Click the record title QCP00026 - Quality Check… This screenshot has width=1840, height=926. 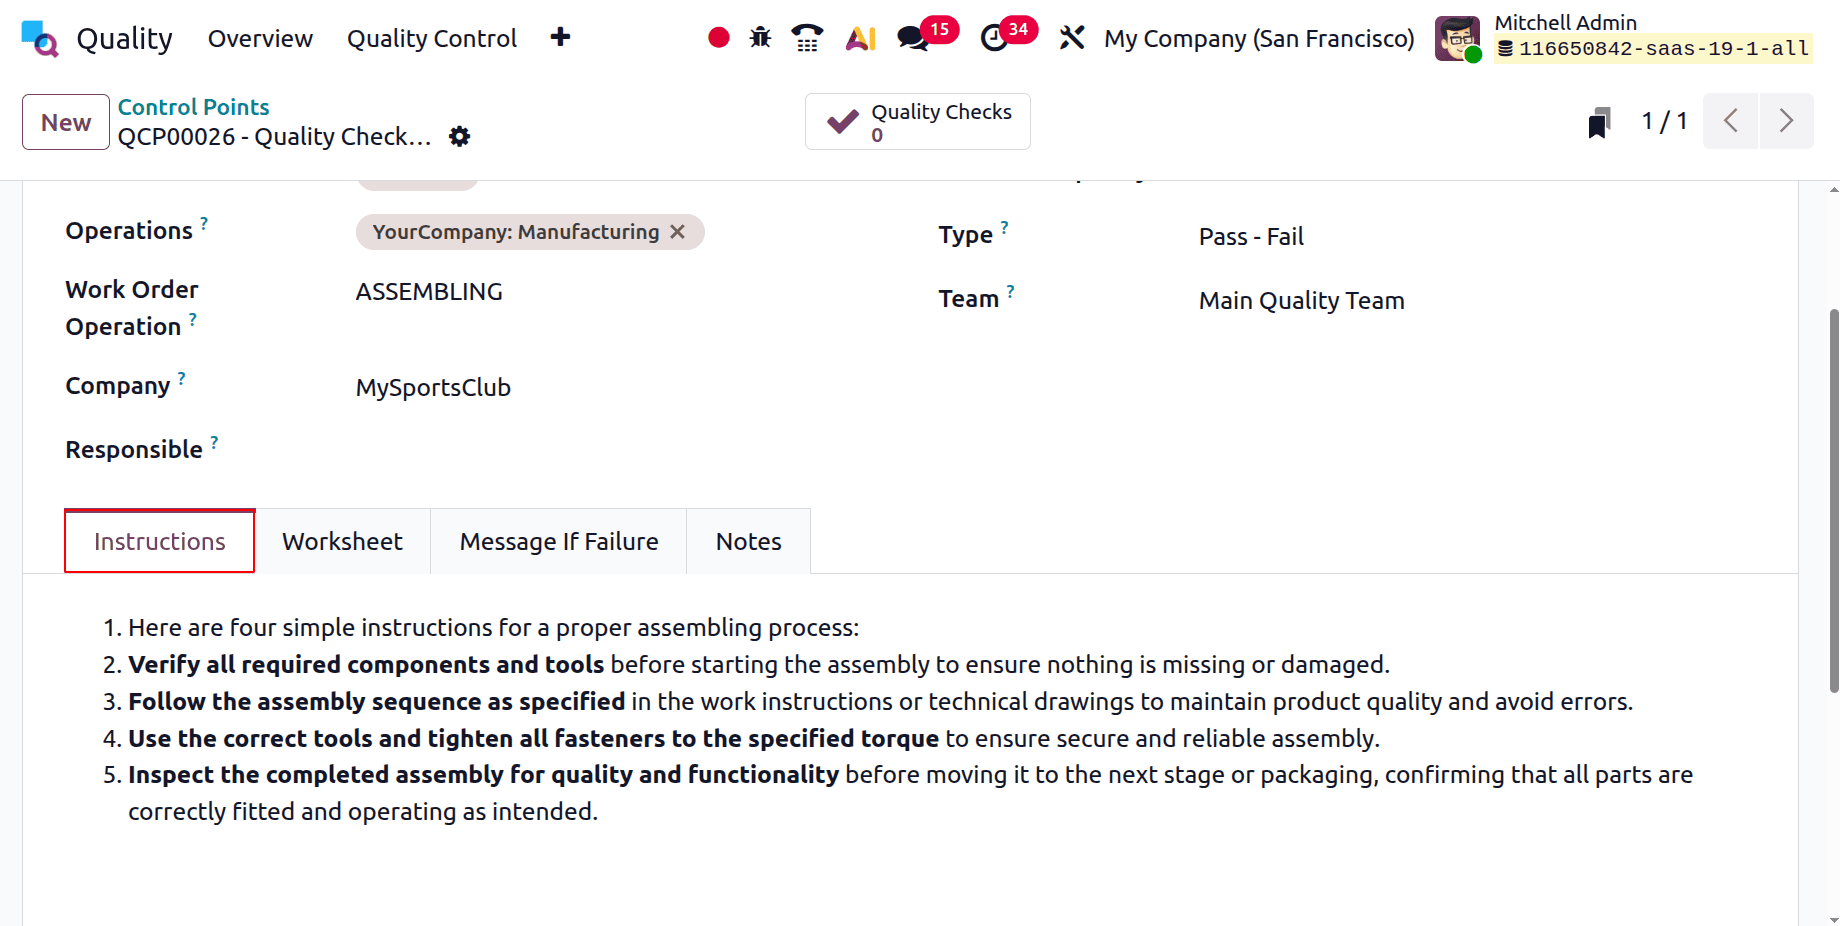(274, 136)
